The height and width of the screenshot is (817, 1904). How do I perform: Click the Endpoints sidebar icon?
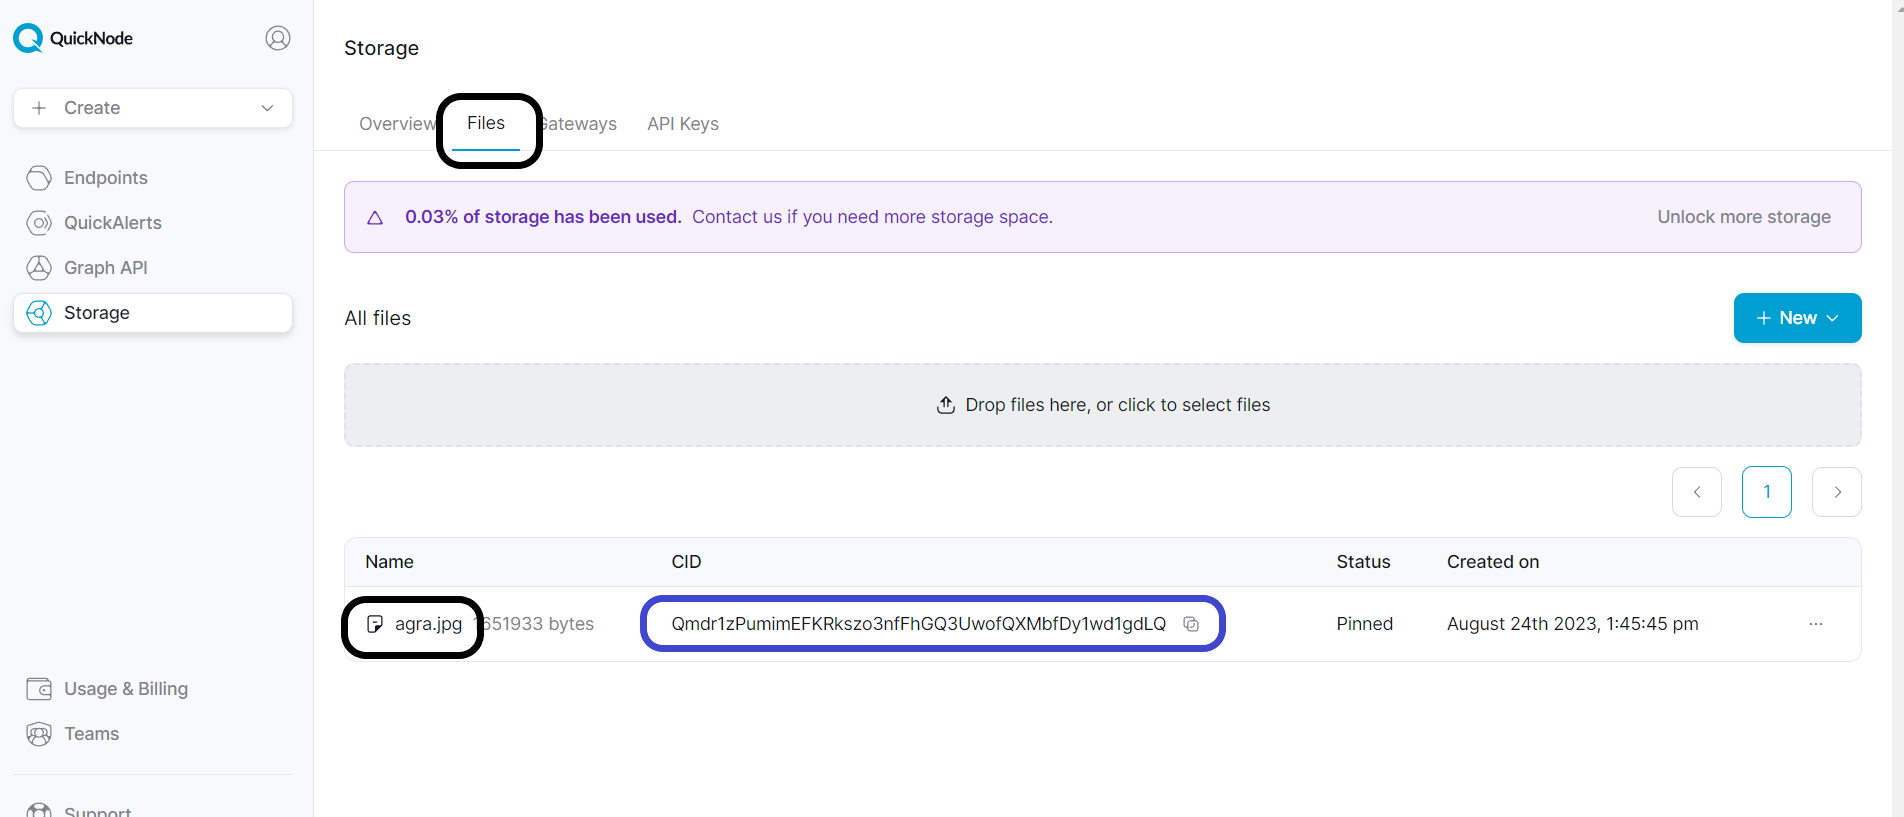coord(39,178)
